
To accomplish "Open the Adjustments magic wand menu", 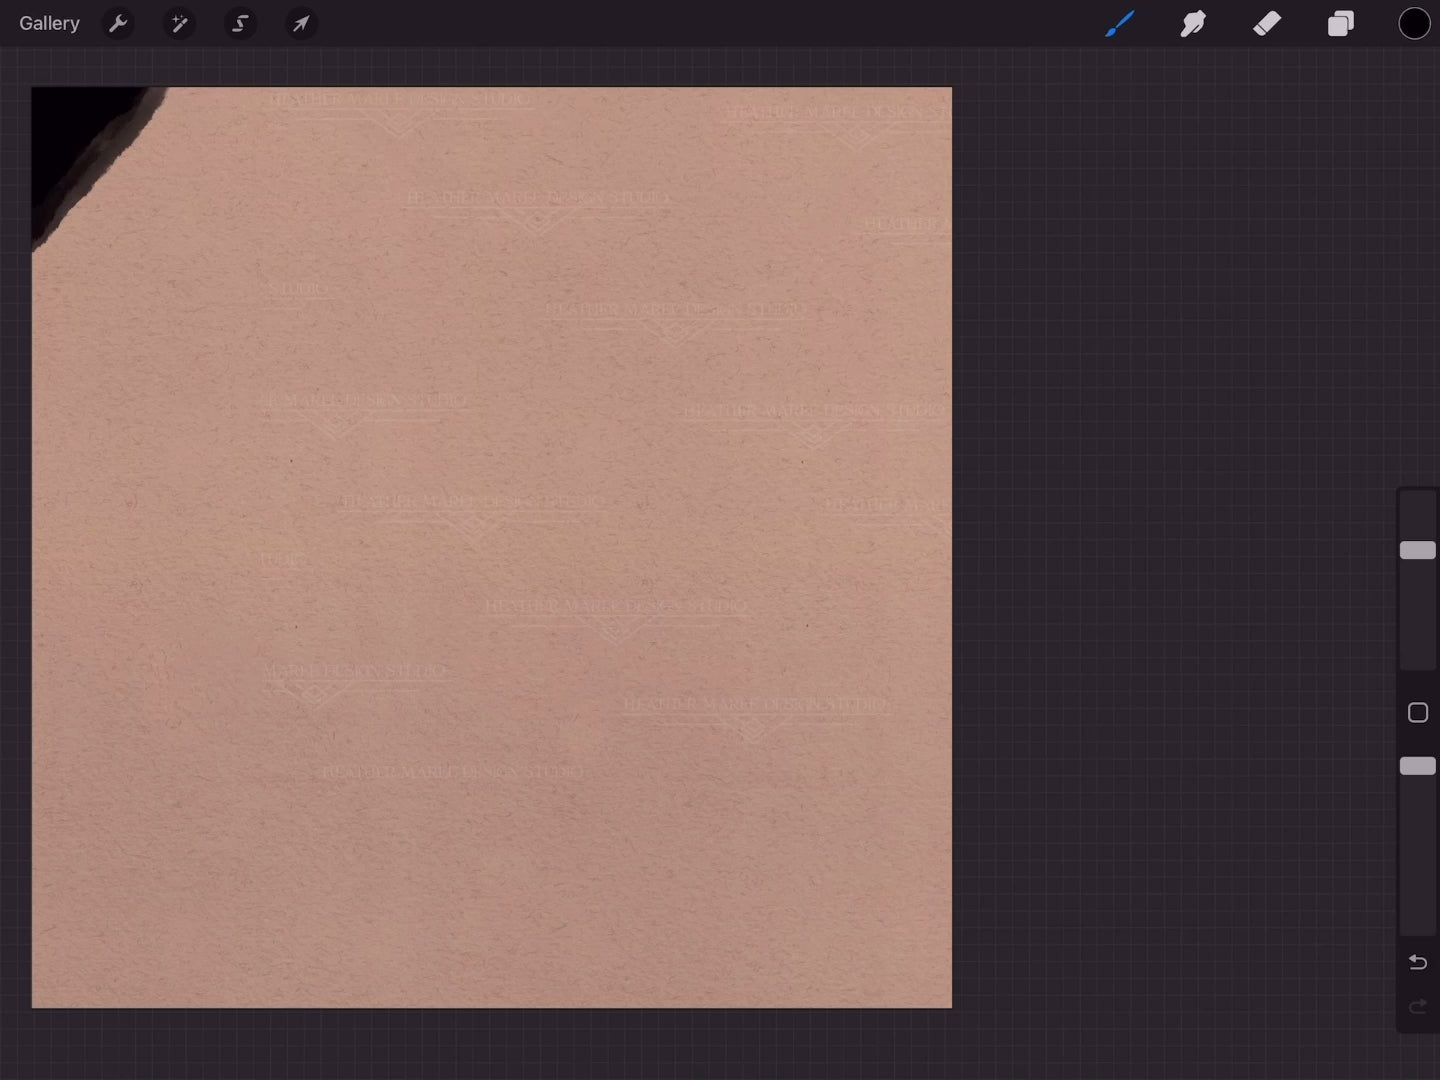I will coord(179,23).
